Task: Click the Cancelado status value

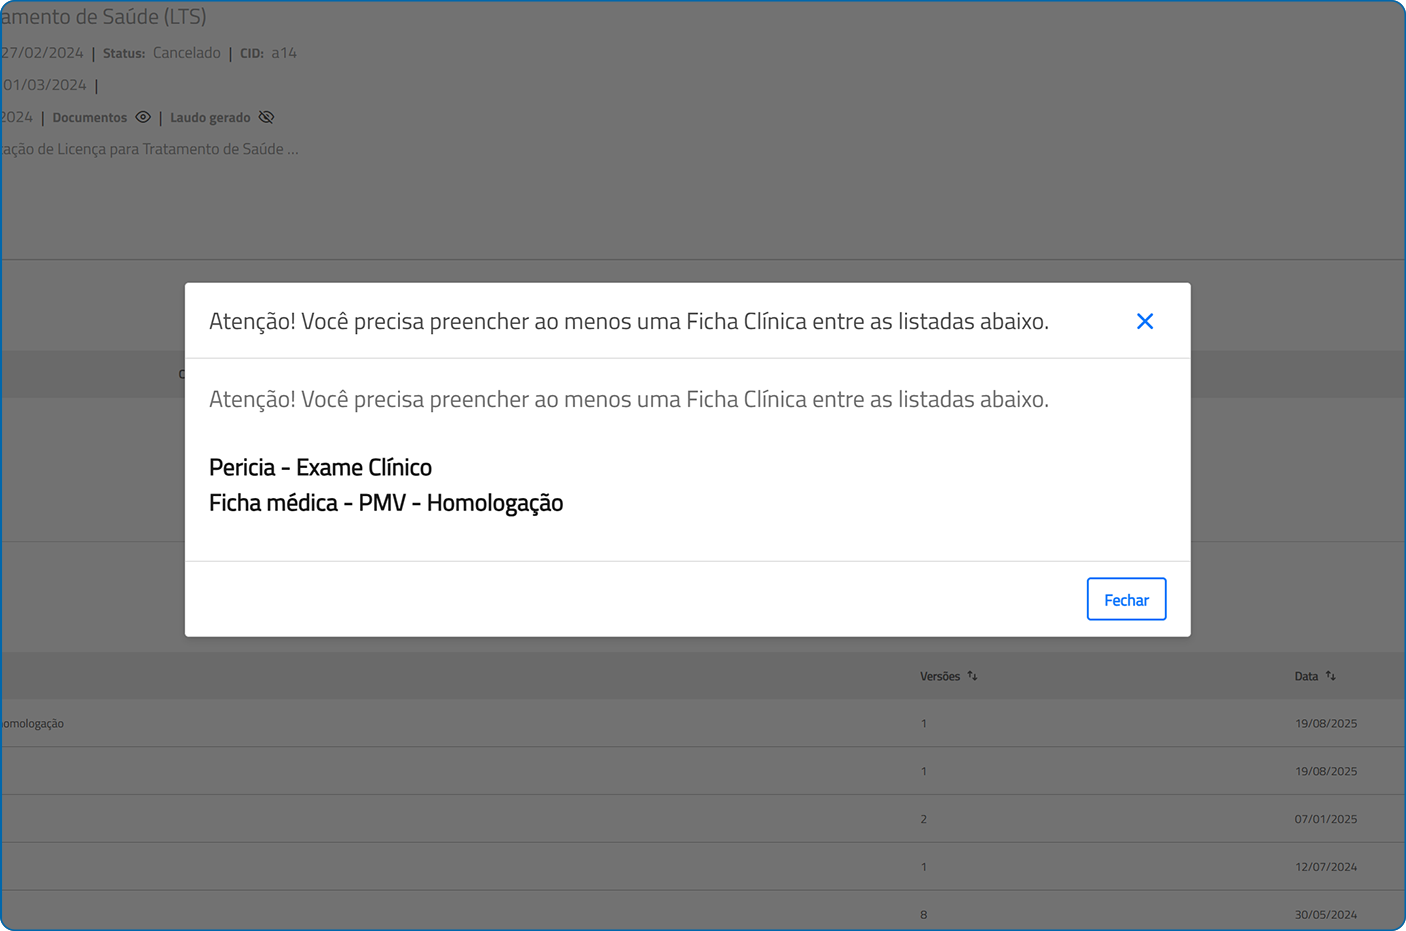Action: coord(186,53)
